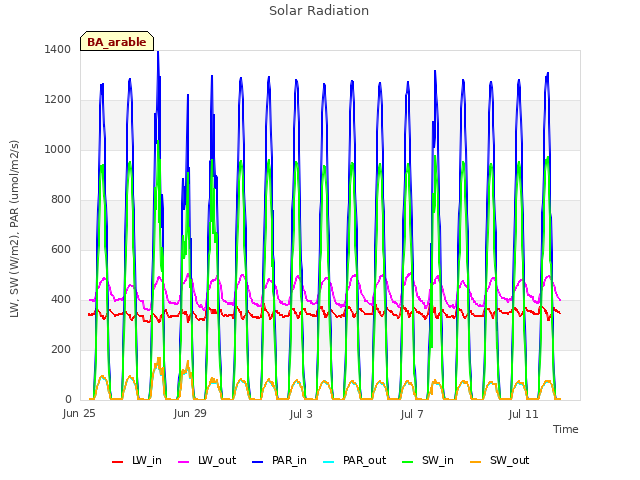This screenshot has height=480, width=640.
Task: Toggle the SW_in legend entry
Action: 428,461
